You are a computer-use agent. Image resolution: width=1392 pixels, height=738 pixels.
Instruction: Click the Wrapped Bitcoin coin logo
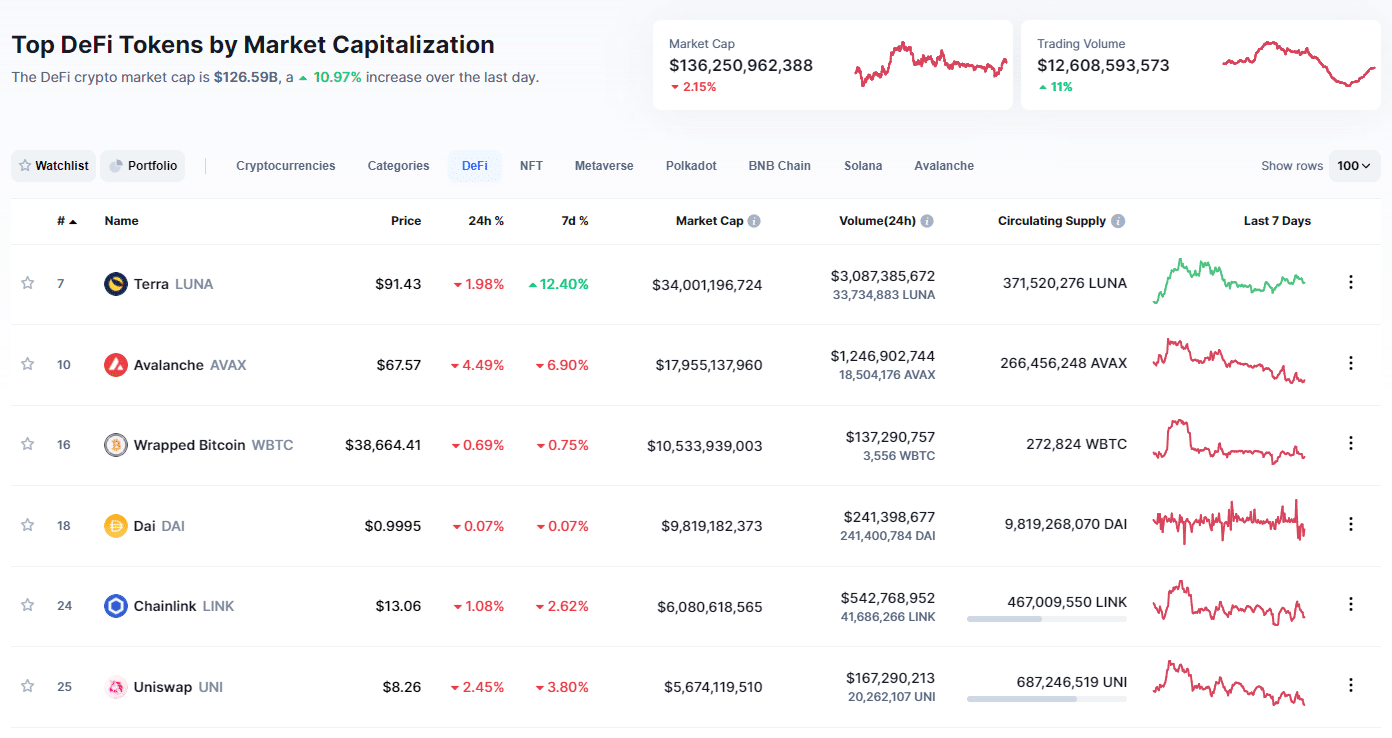115,444
